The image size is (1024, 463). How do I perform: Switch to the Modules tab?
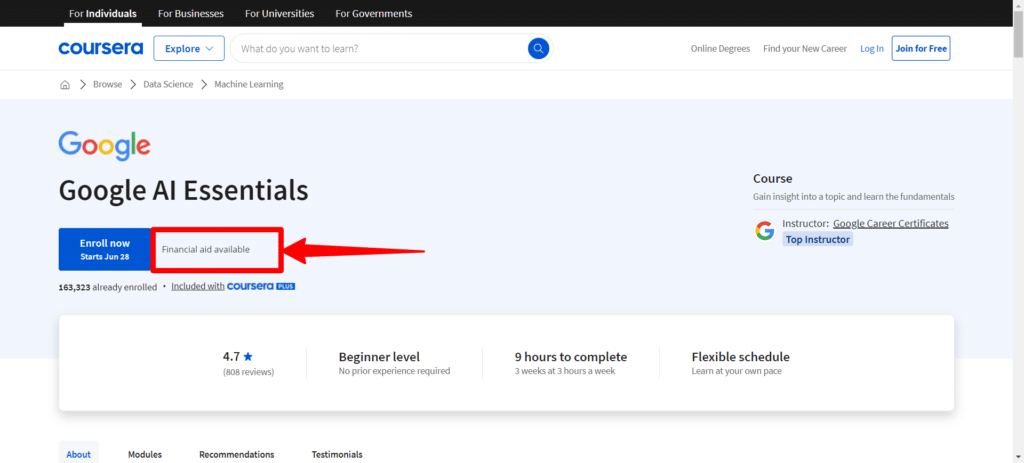pyautogui.click(x=145, y=454)
